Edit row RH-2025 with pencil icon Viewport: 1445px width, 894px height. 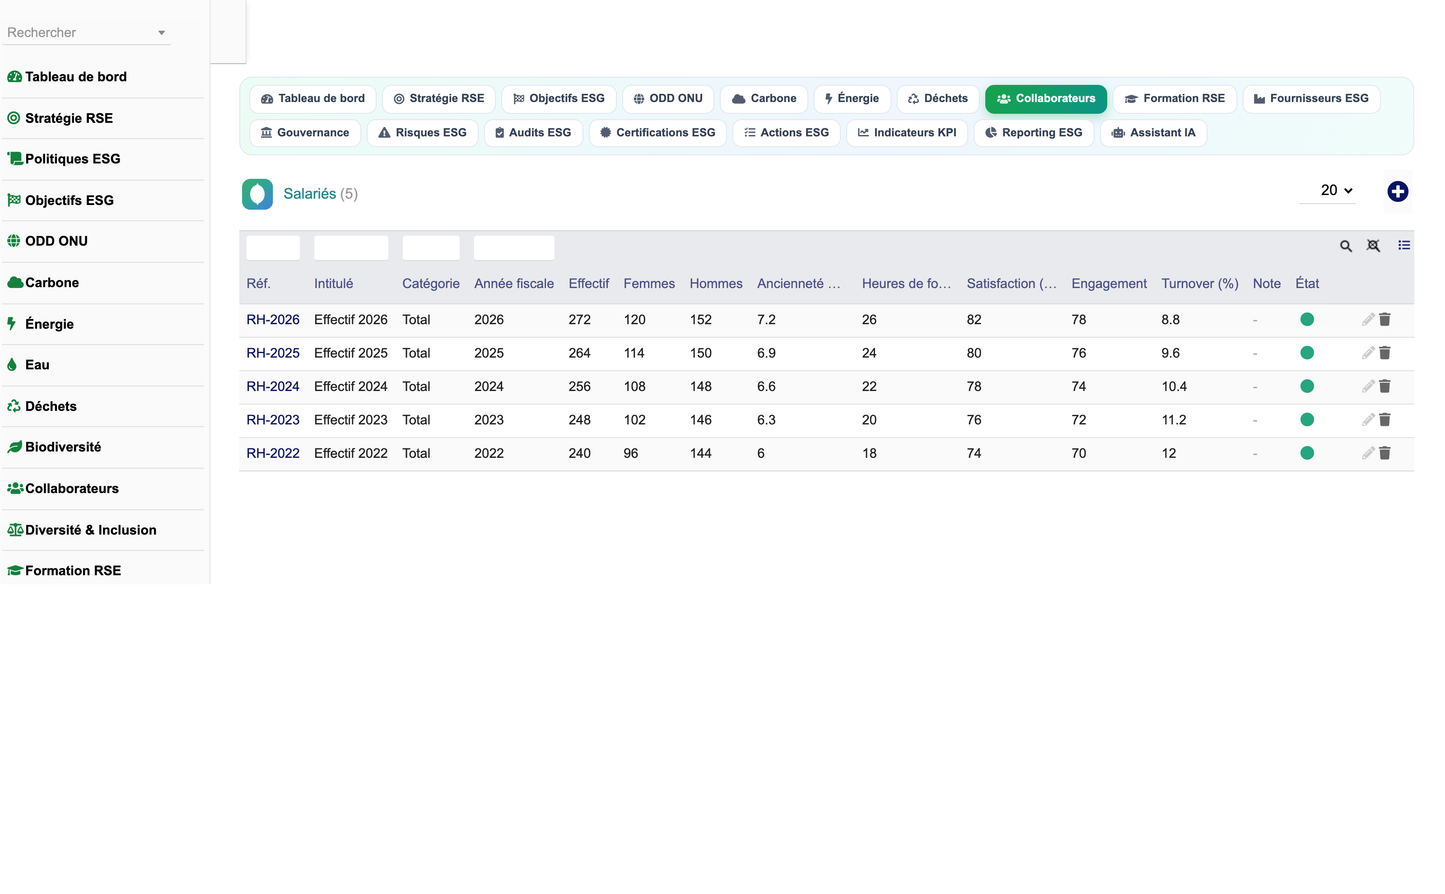[x=1367, y=353]
